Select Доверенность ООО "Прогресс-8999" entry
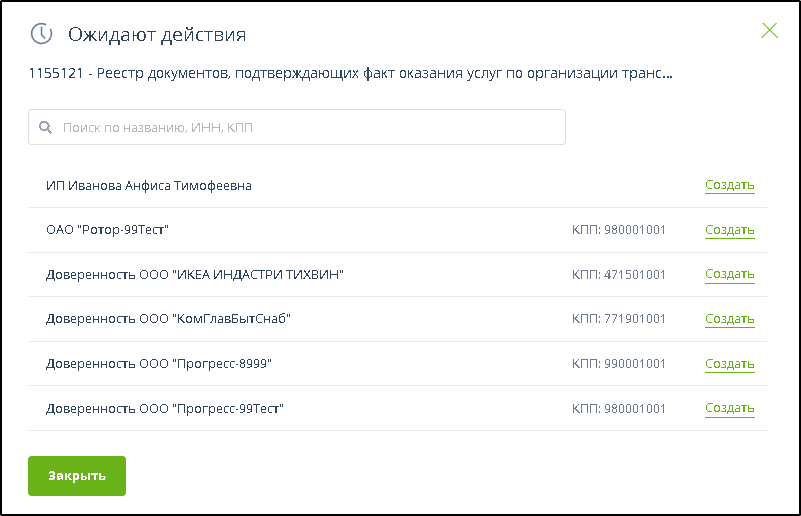The width and height of the screenshot is (801, 516). 159,364
